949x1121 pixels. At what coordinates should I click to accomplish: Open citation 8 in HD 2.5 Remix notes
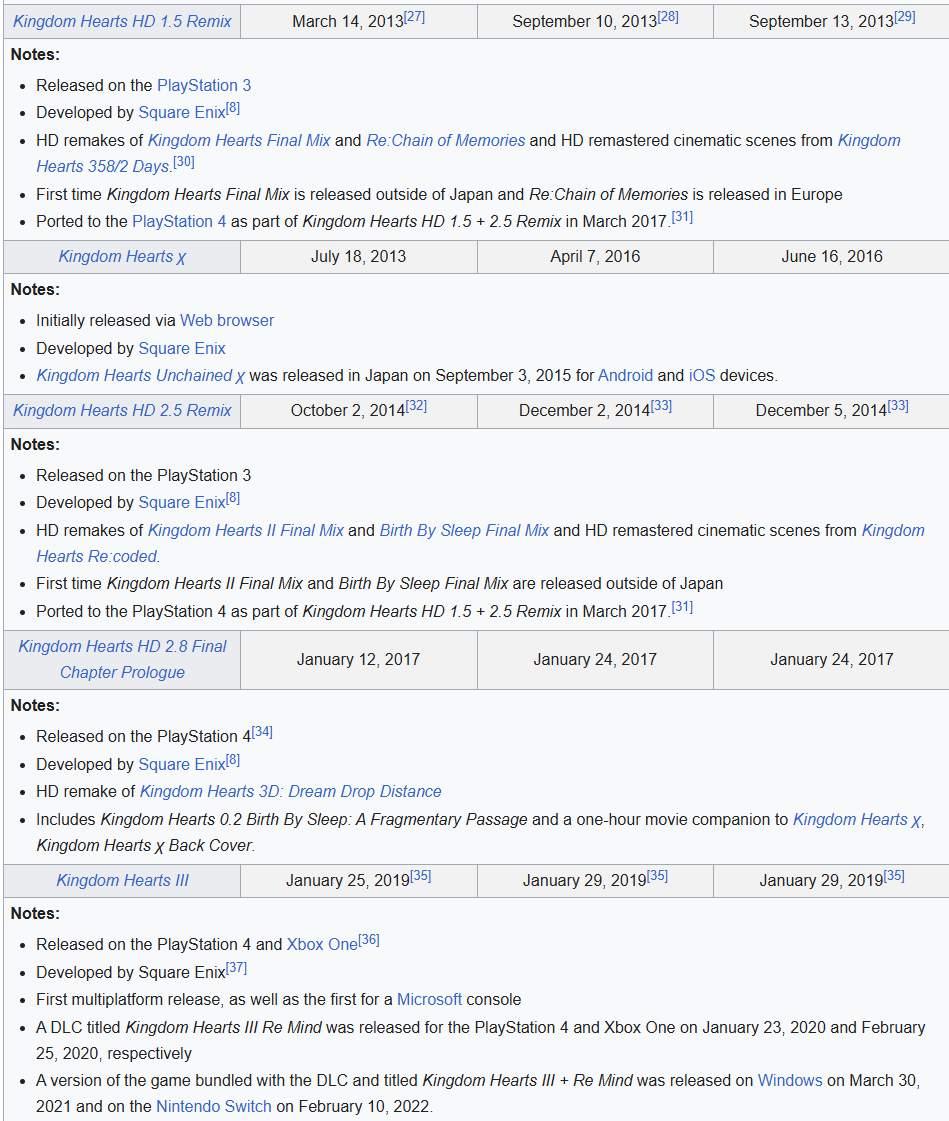tap(232, 499)
